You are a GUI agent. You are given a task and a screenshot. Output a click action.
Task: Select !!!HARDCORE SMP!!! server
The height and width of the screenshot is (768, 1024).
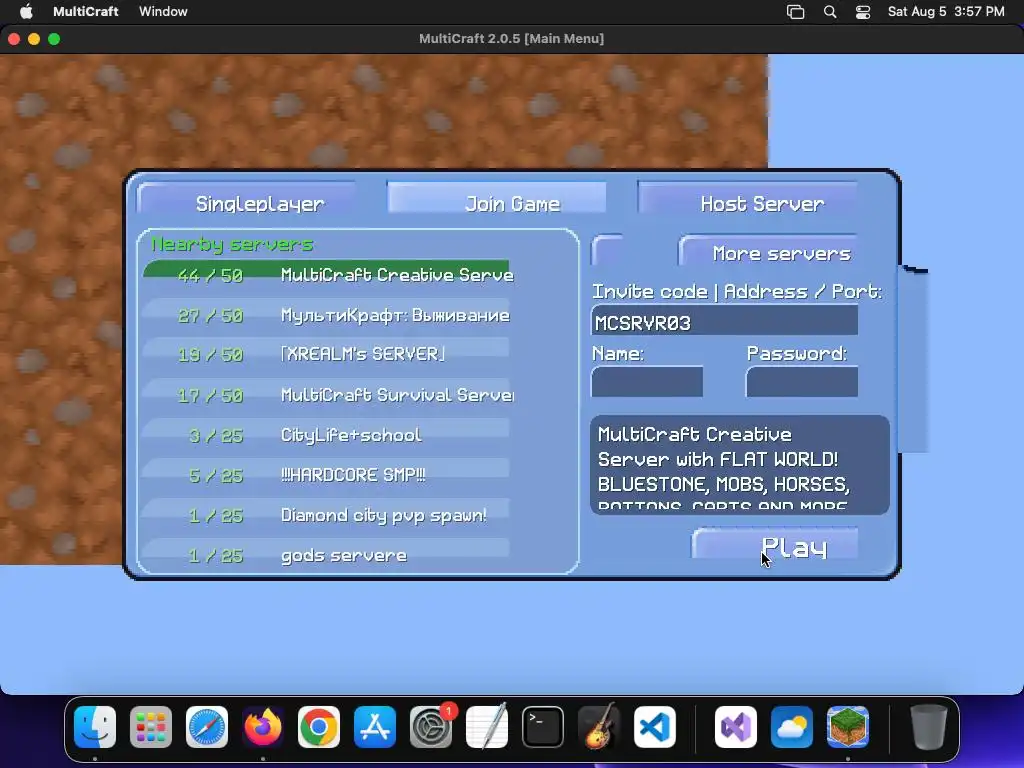point(327,475)
